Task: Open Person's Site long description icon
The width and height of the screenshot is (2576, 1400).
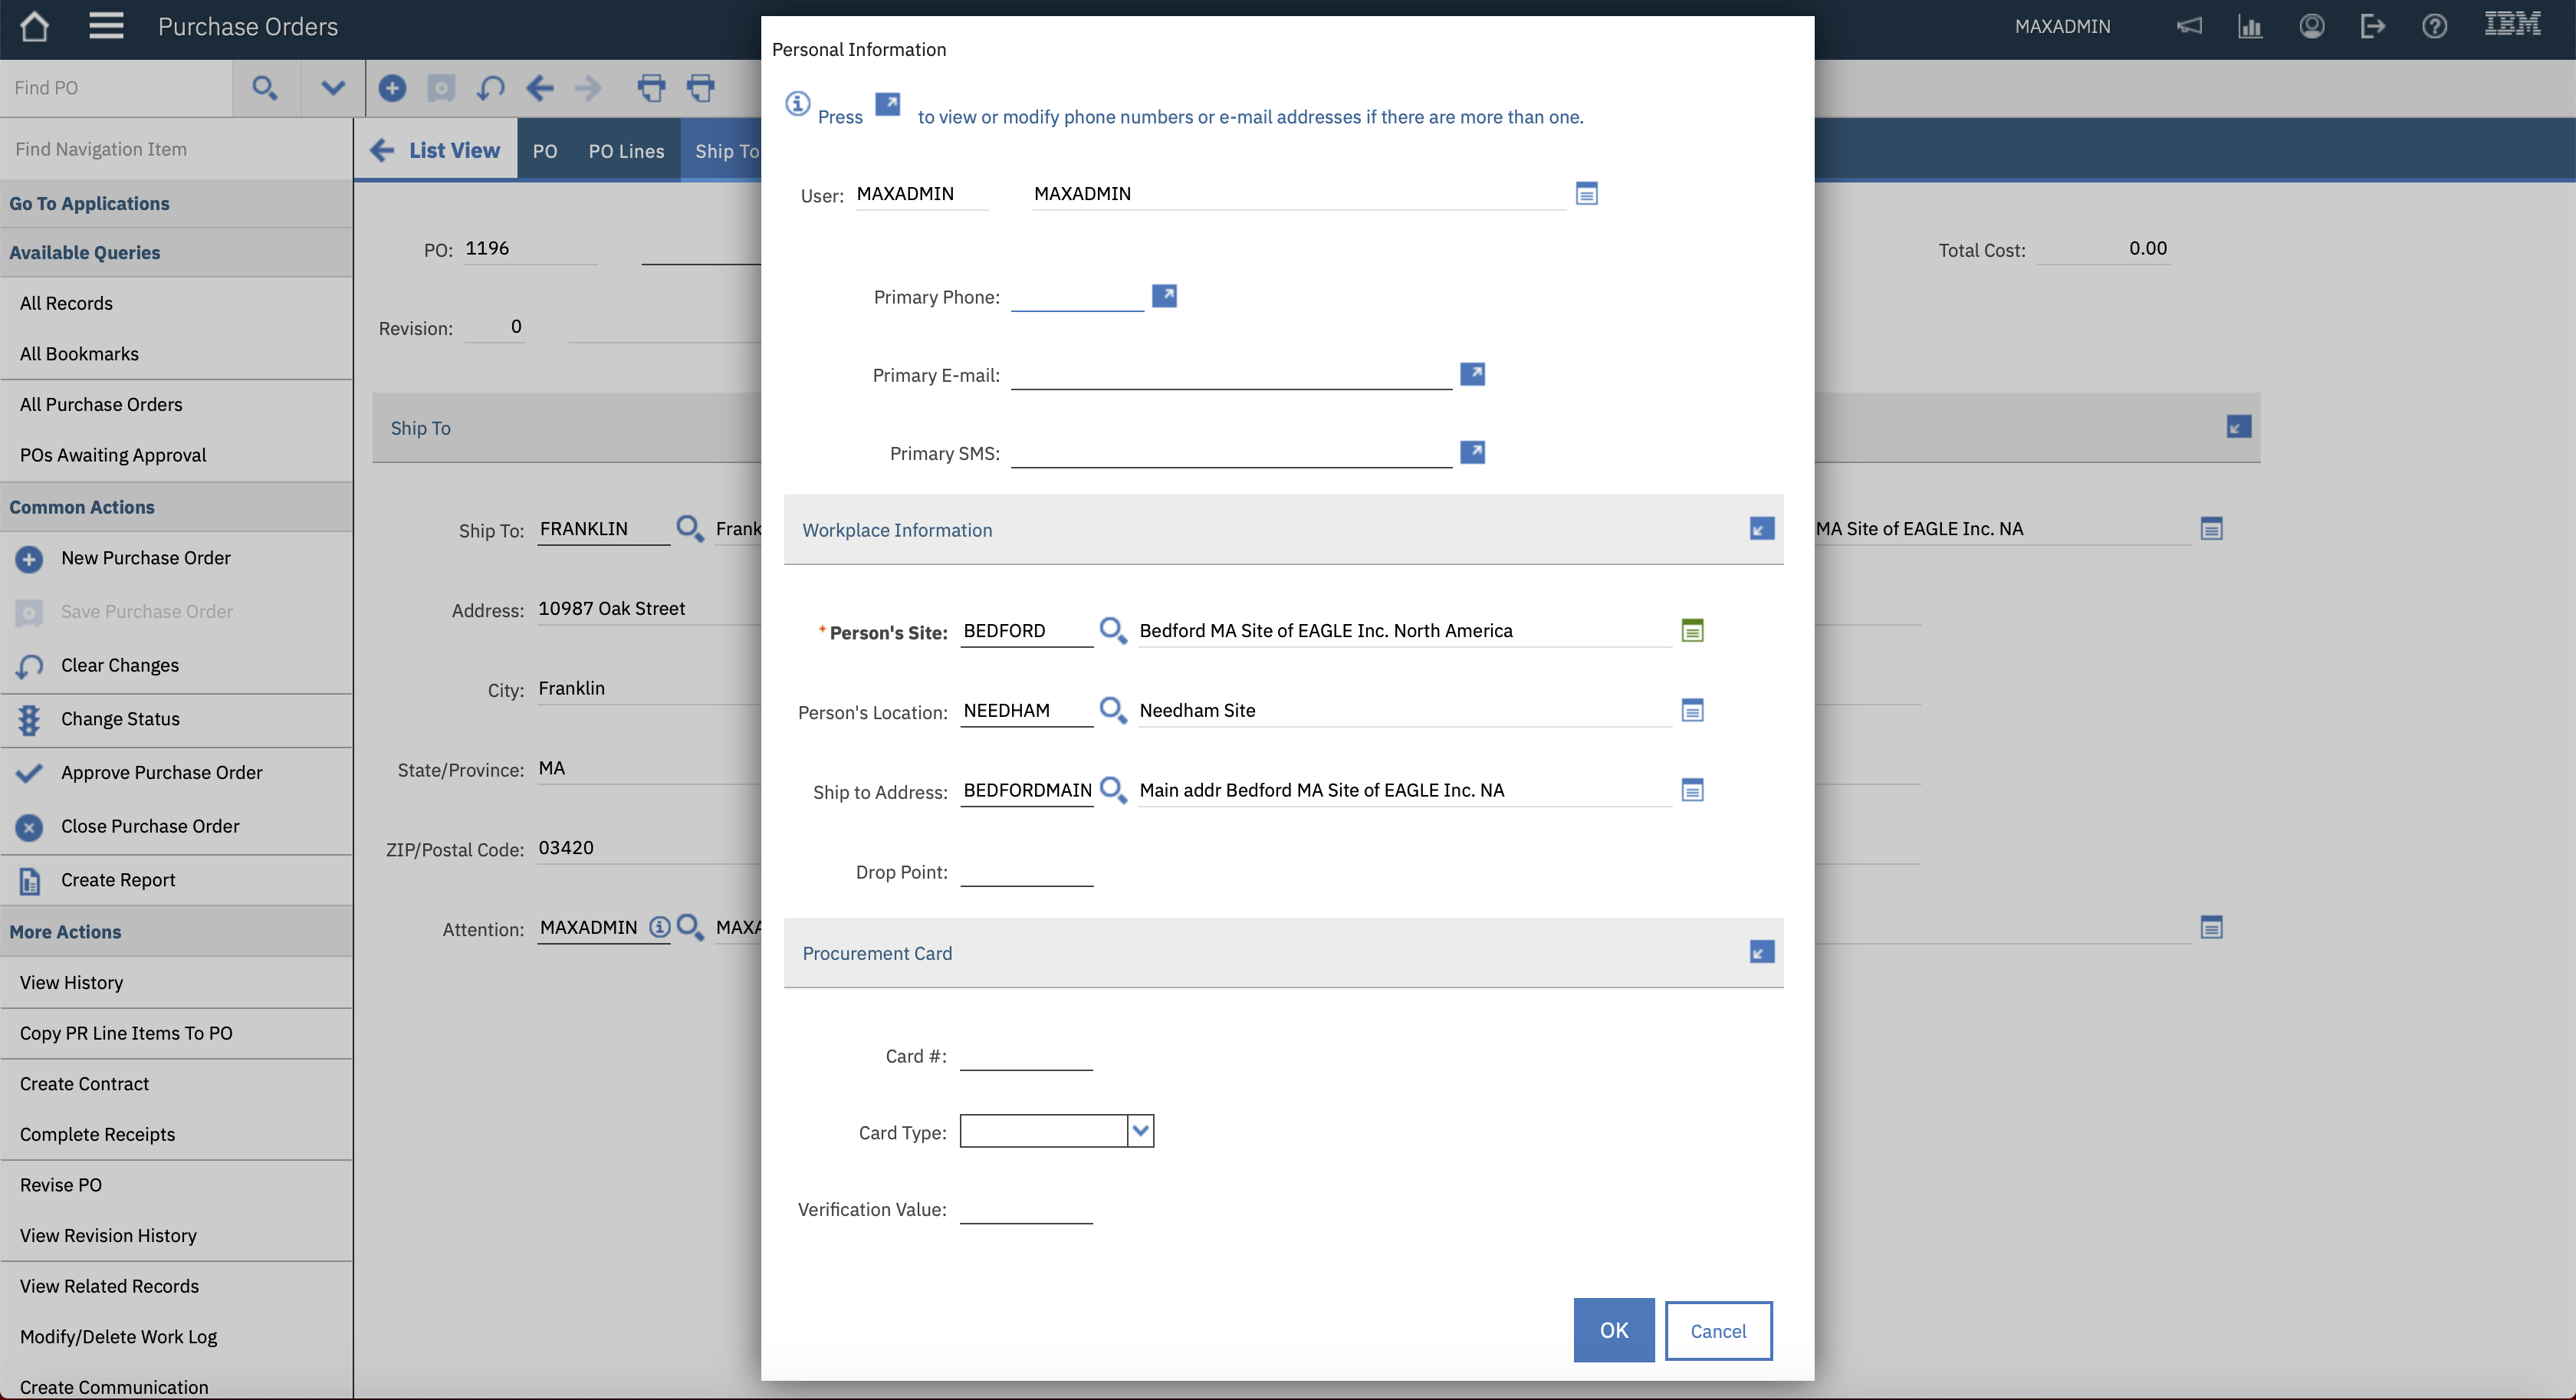Action: [1692, 630]
